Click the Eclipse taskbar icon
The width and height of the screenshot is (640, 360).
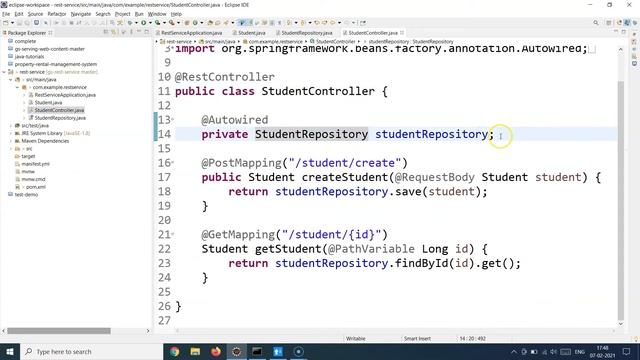pyautogui.click(x=236, y=351)
